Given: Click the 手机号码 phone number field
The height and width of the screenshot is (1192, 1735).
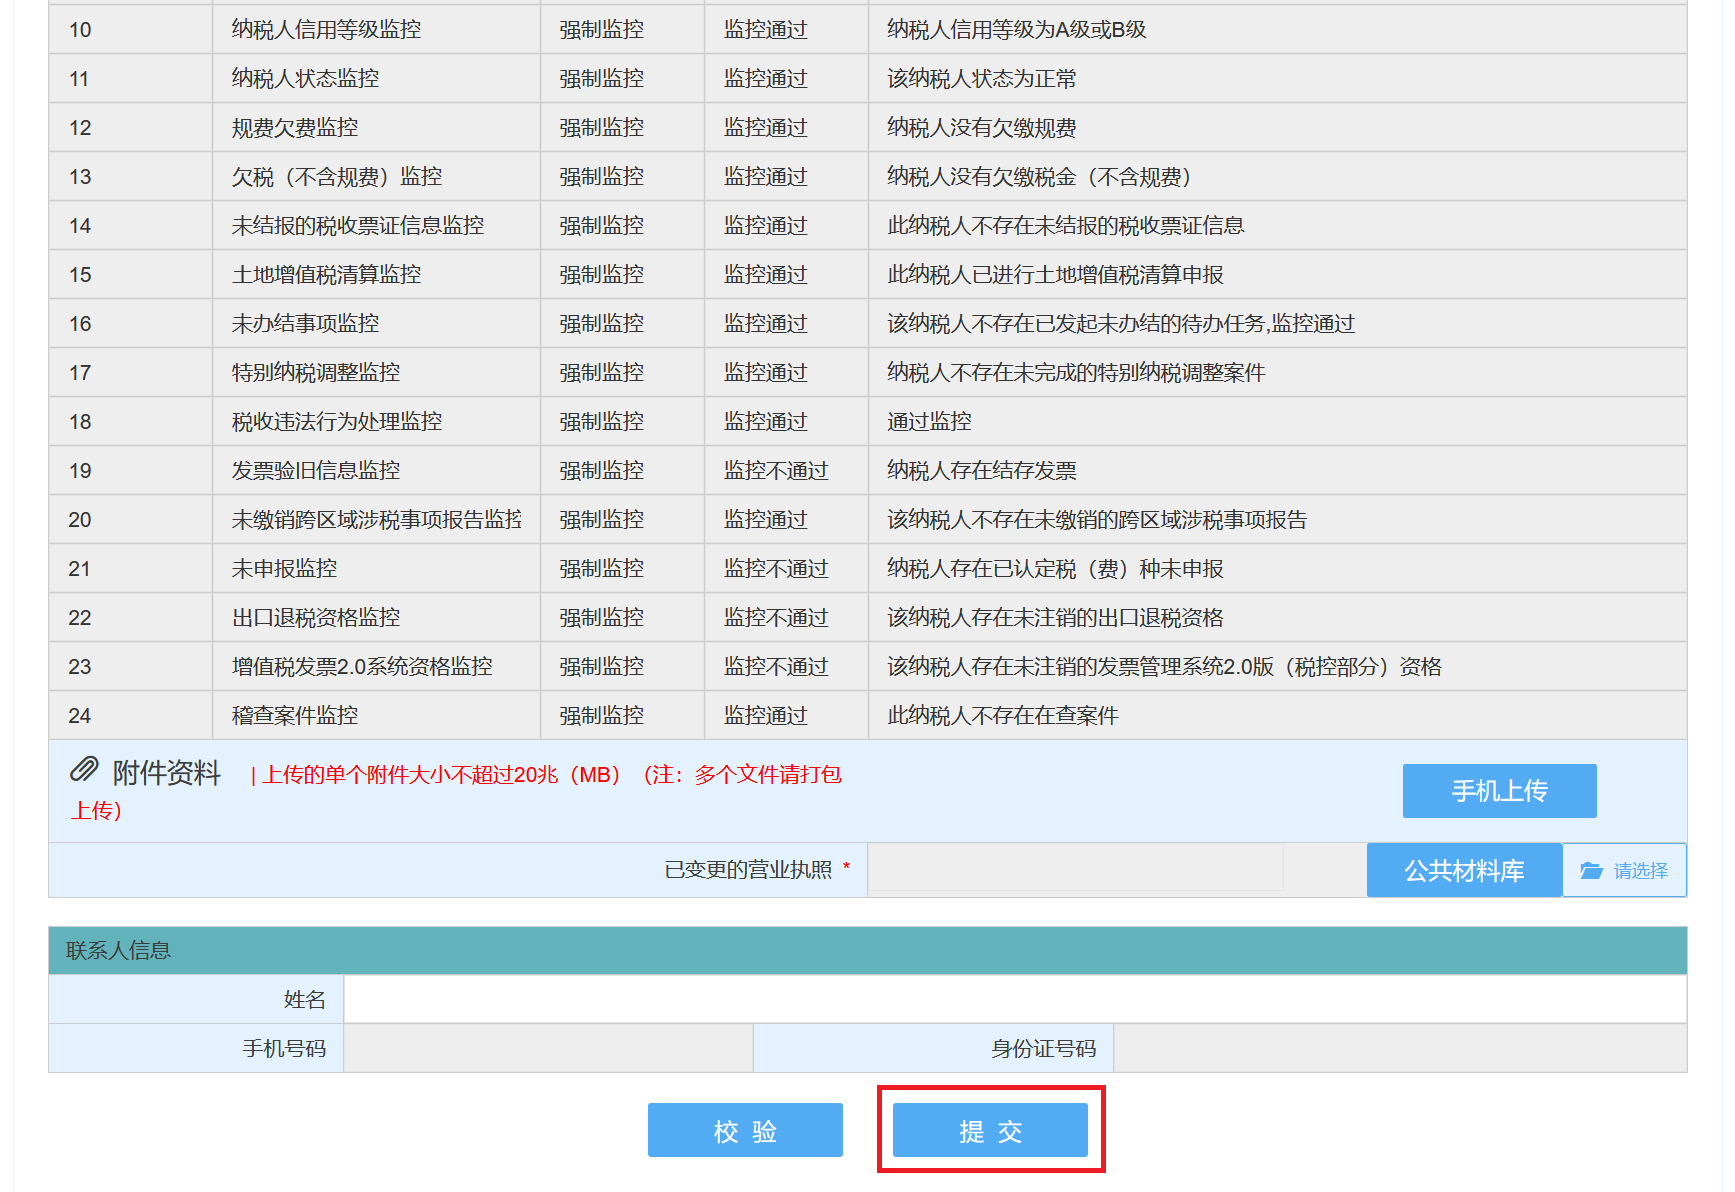Looking at the screenshot, I should coord(548,1048).
